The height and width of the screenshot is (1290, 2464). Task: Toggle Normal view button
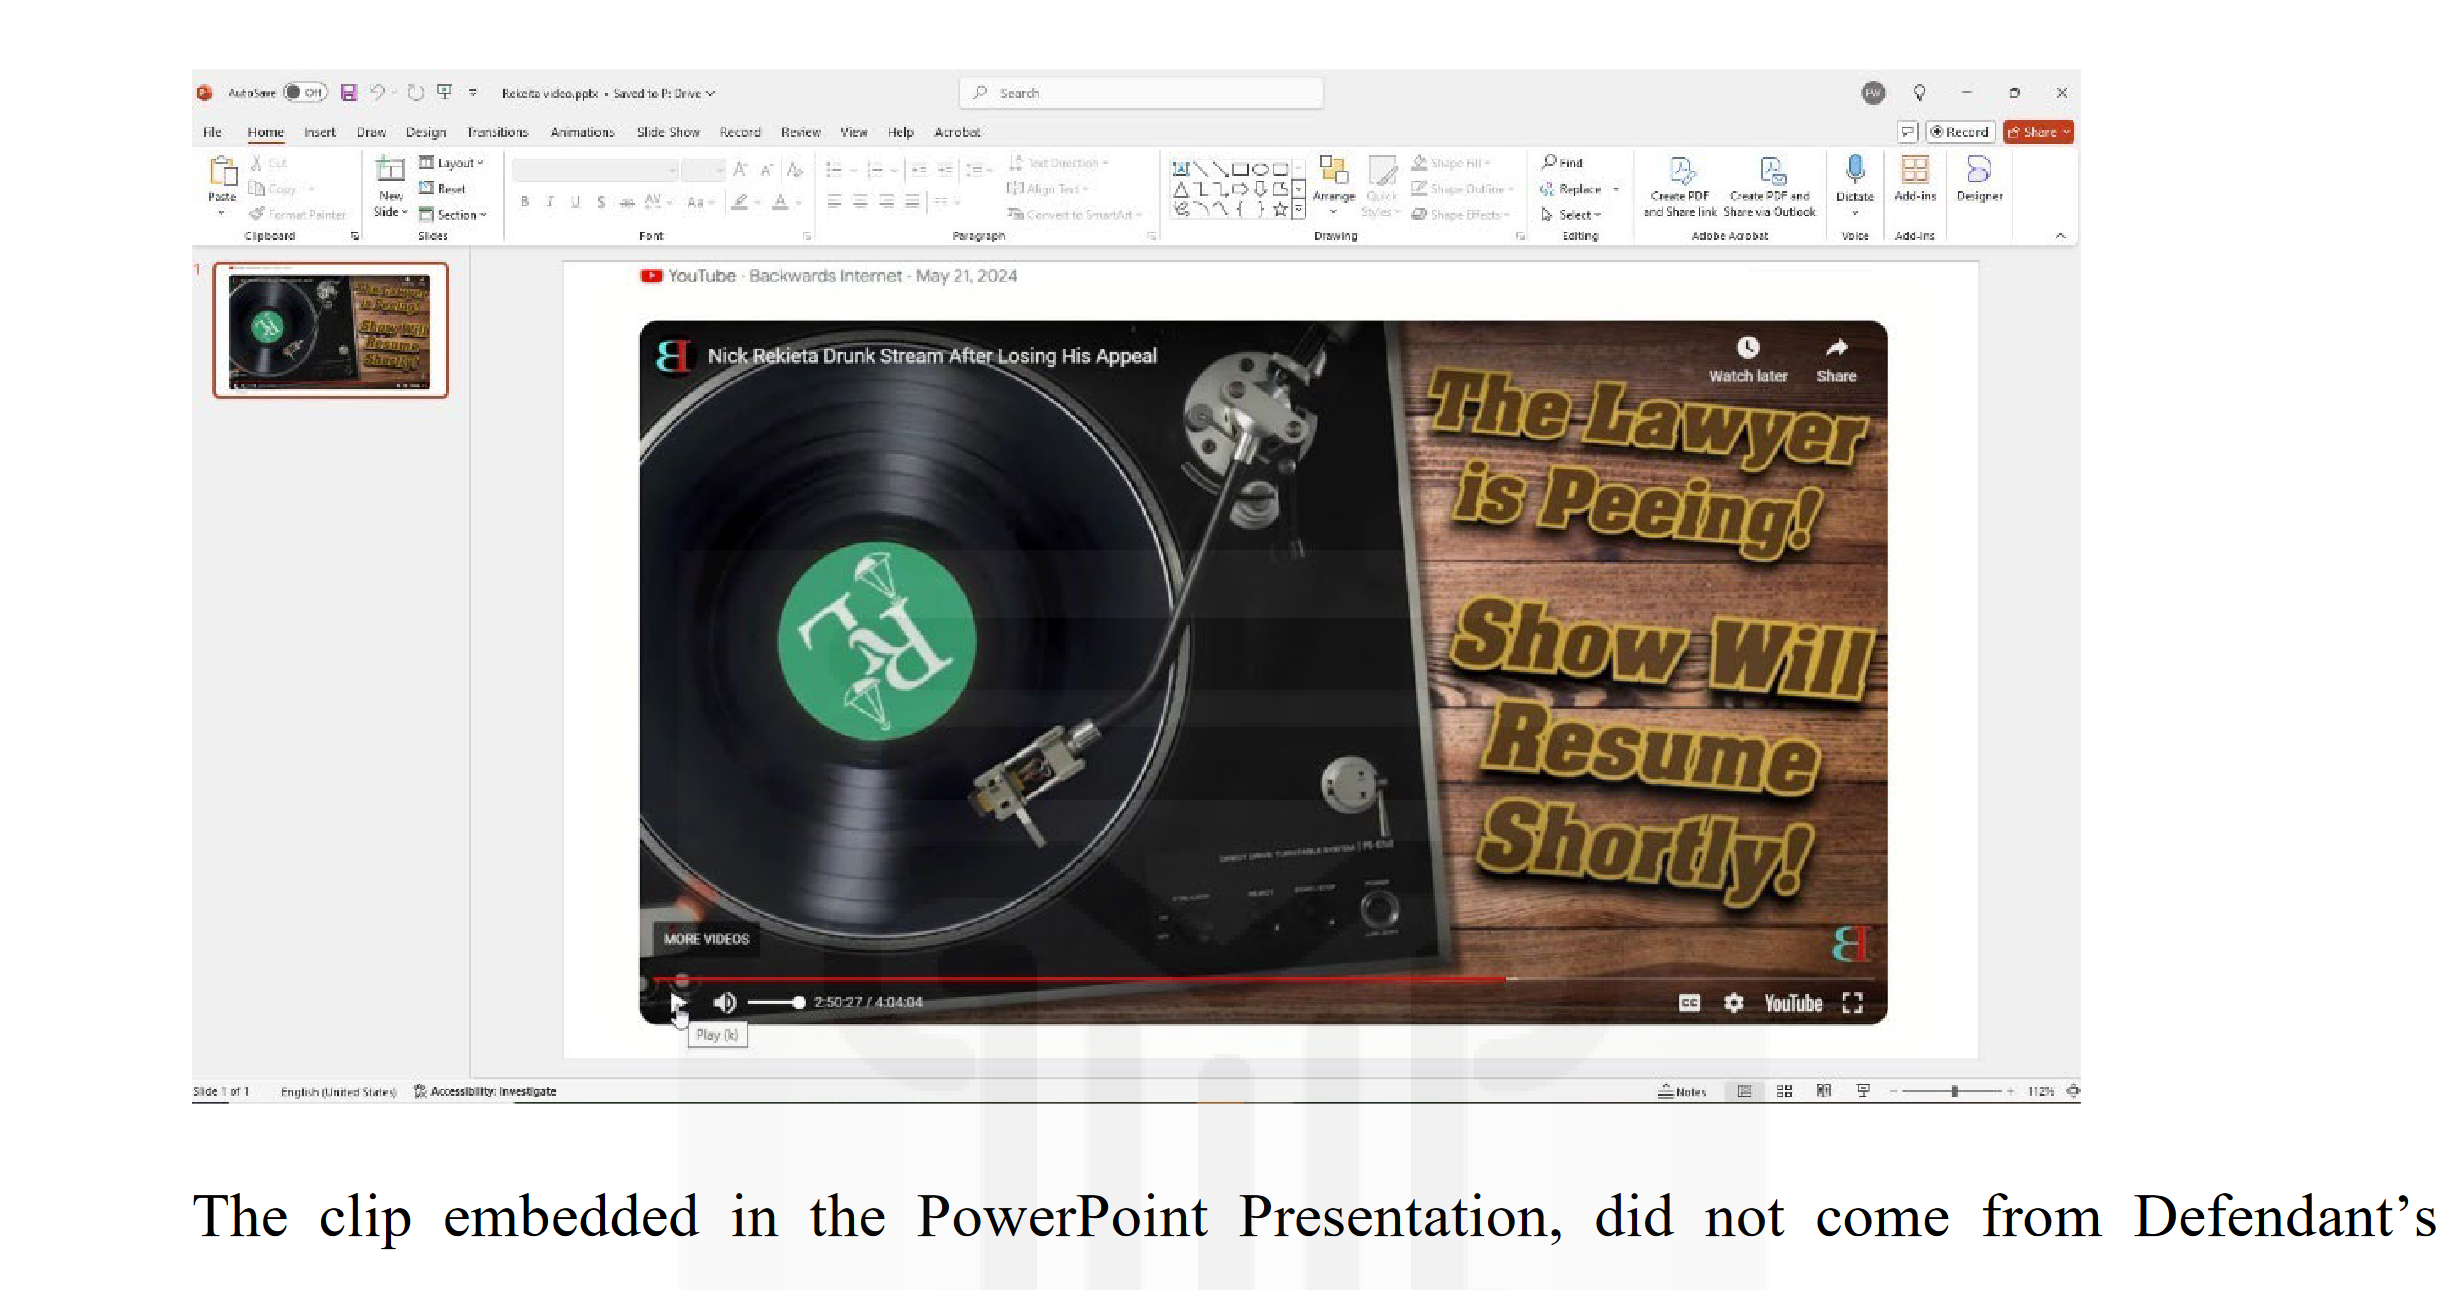[x=1744, y=1091]
